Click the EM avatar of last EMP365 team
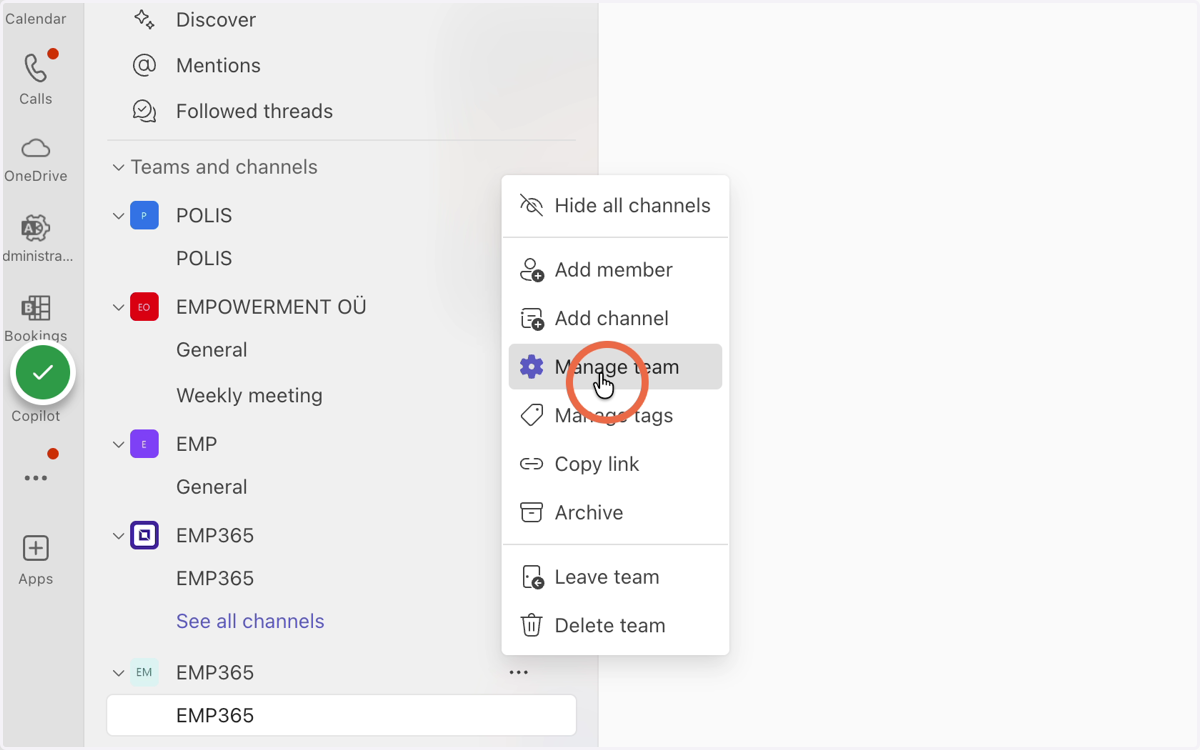This screenshot has height=750, width=1200. [x=144, y=673]
